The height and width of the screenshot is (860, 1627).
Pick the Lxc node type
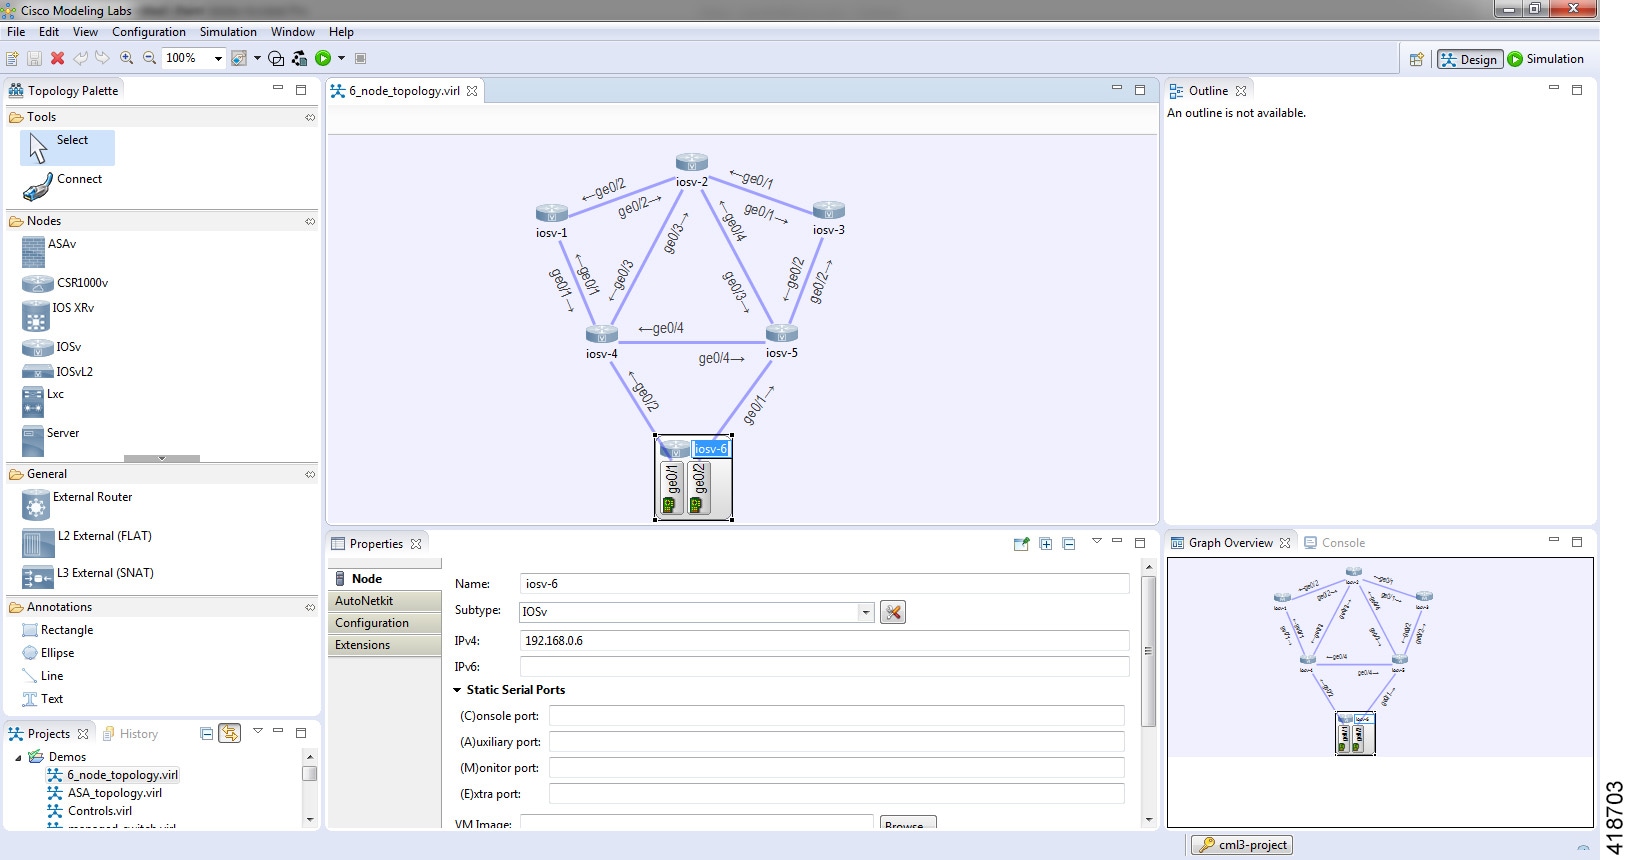43,401
